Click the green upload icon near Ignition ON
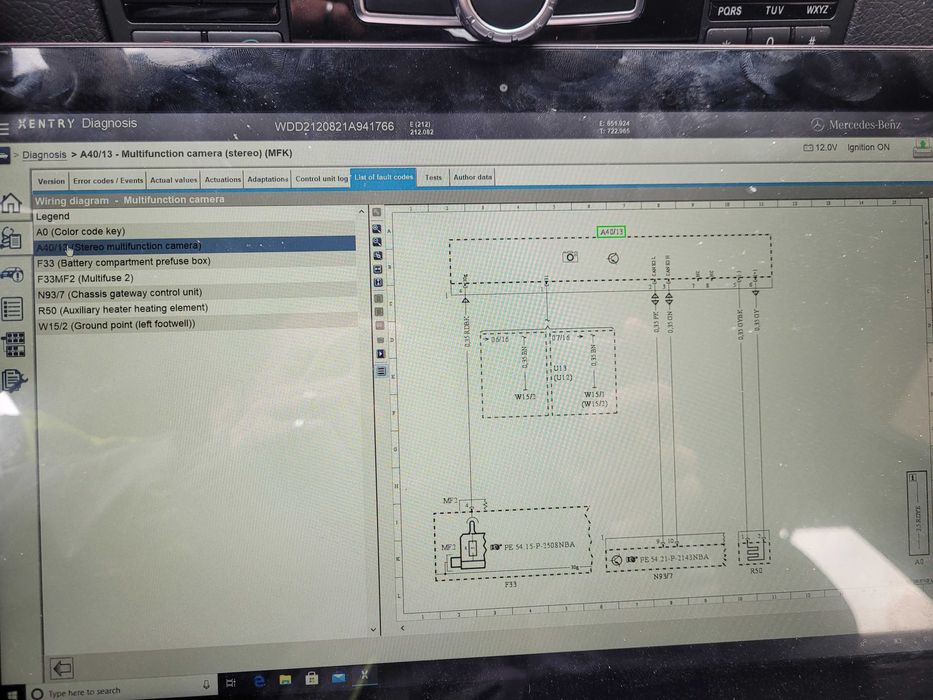Viewport: 933px width, 700px height. [923, 148]
